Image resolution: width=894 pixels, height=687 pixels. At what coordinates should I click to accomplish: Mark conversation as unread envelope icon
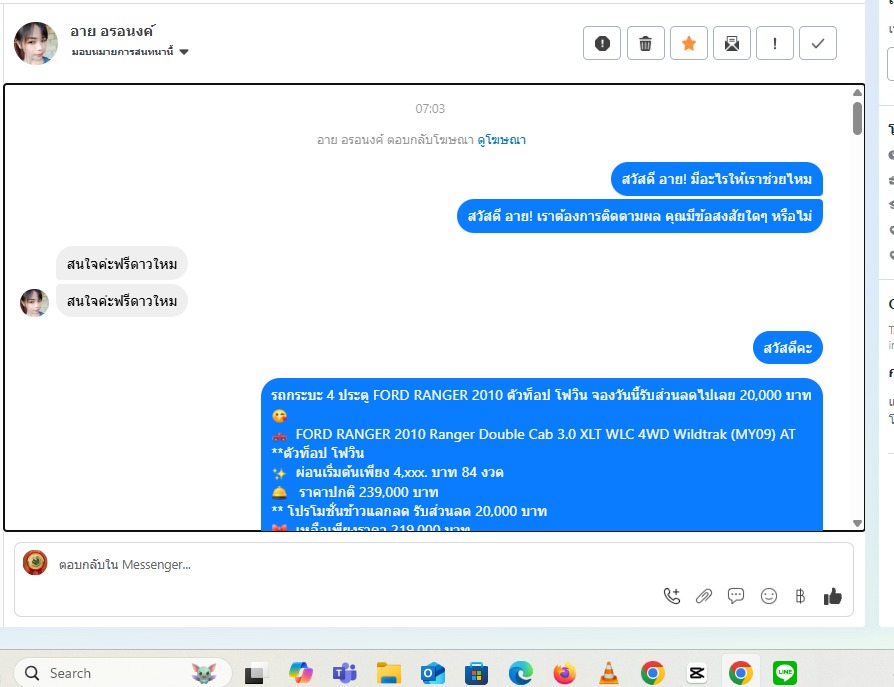[x=732, y=43]
